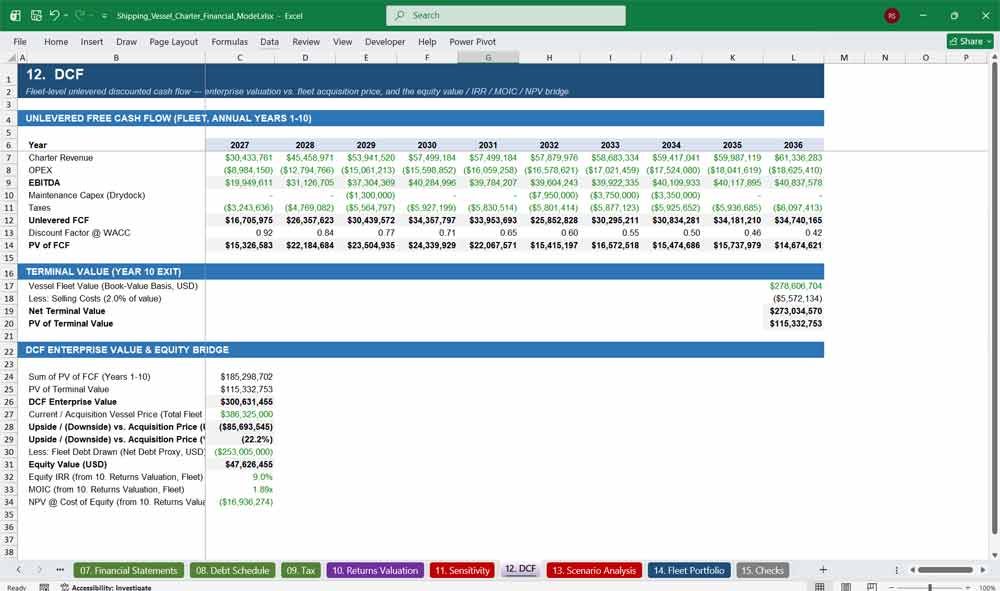Open the View ribbon tab
The image size is (1000, 591).
[342, 41]
